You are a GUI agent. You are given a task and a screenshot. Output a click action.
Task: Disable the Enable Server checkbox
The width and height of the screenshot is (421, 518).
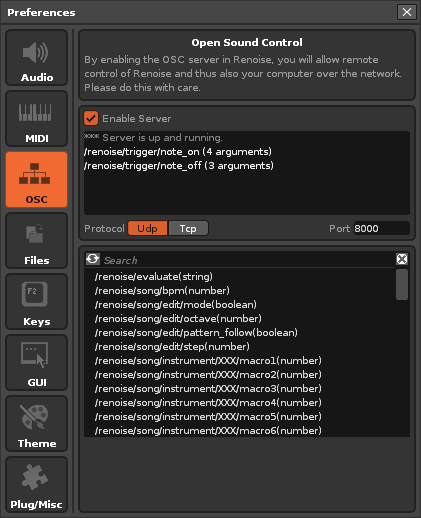[91, 118]
